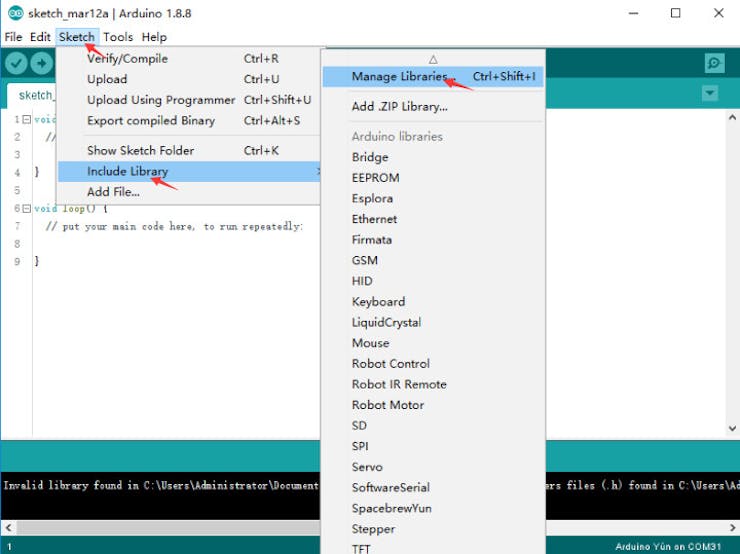This screenshot has height=554, width=740.
Task: Include the TFT library
Action: click(x=433, y=547)
